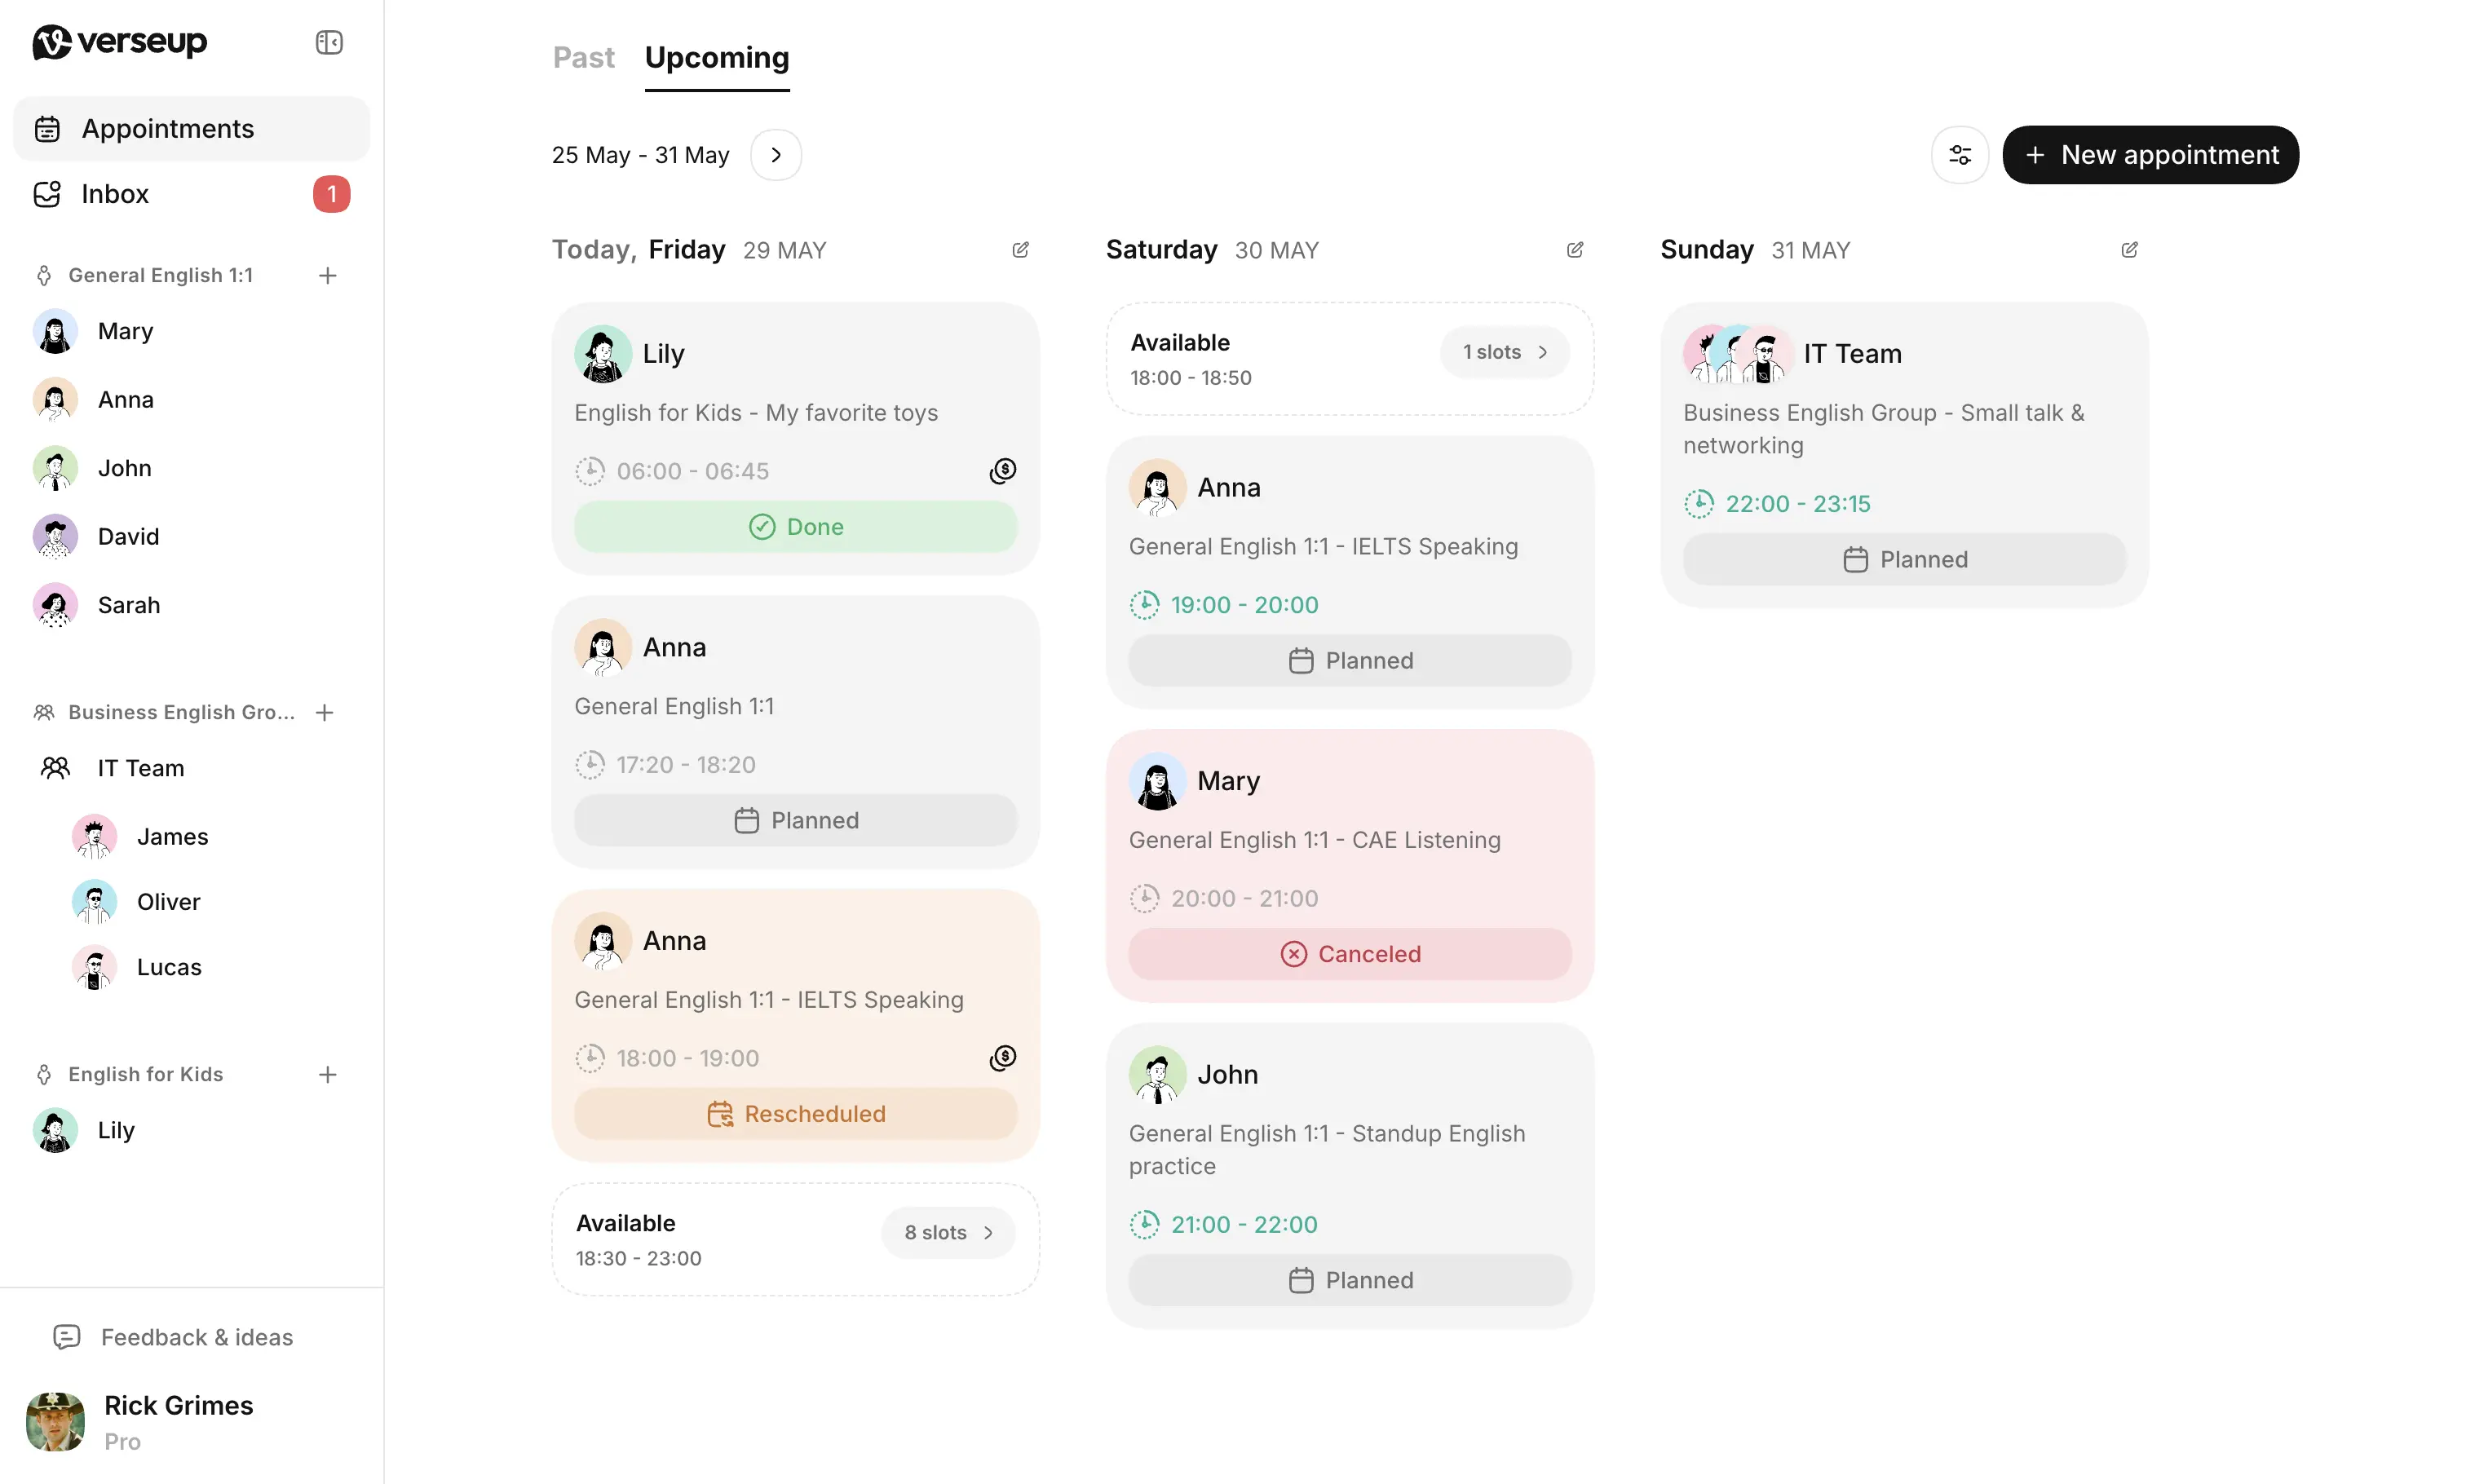Open the filter settings icon

coord(1959,155)
